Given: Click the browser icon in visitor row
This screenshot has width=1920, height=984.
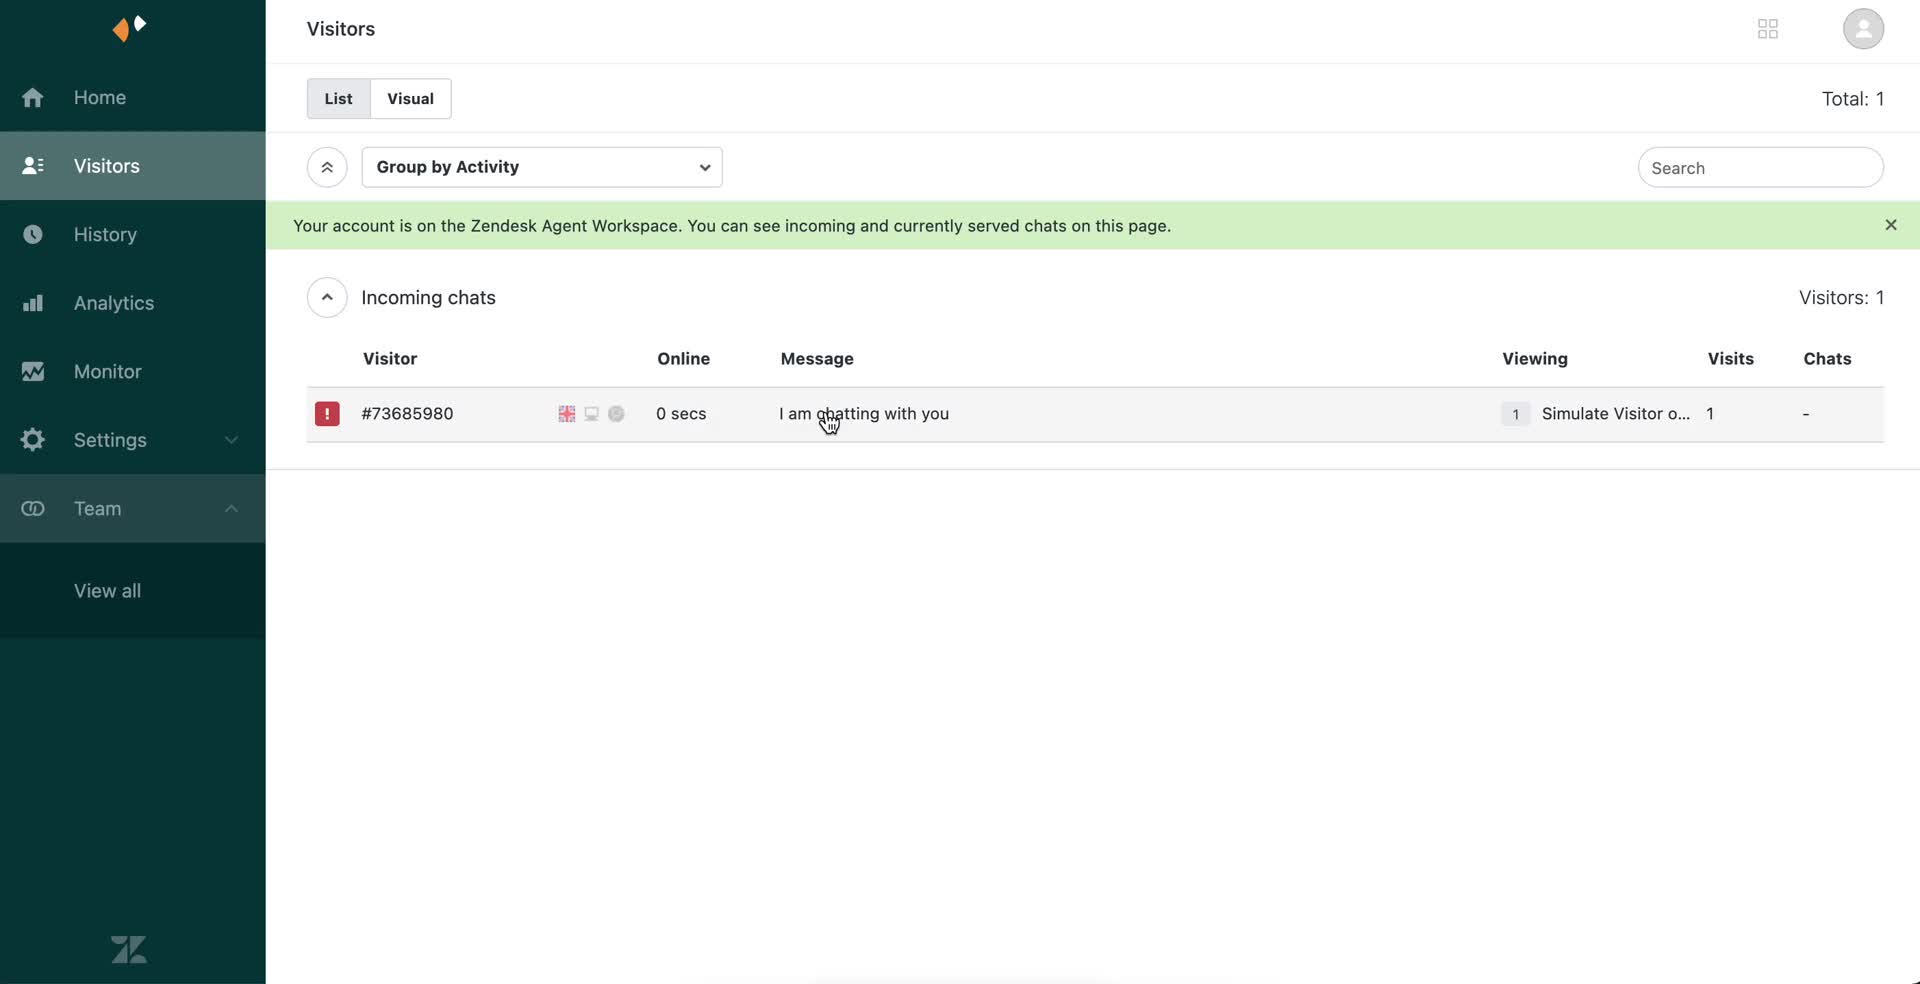Looking at the screenshot, I should tap(616, 414).
